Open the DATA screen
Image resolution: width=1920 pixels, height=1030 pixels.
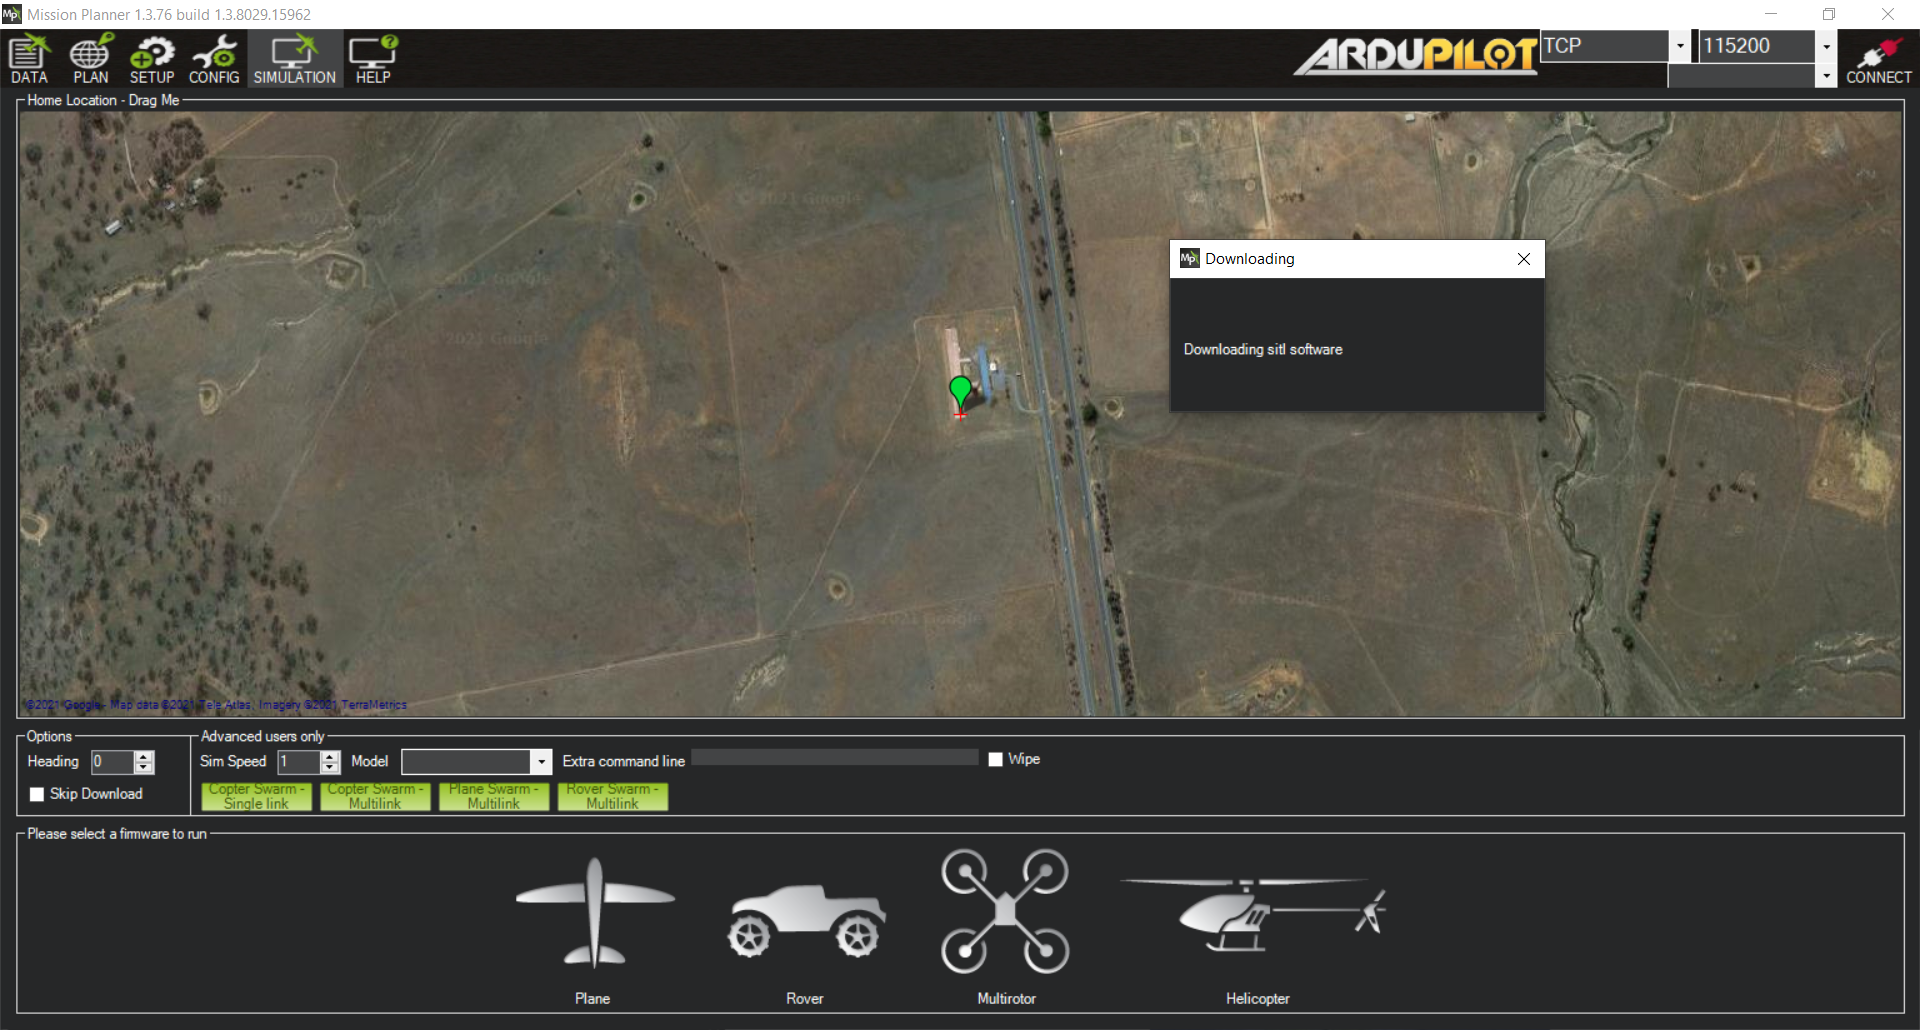point(27,58)
